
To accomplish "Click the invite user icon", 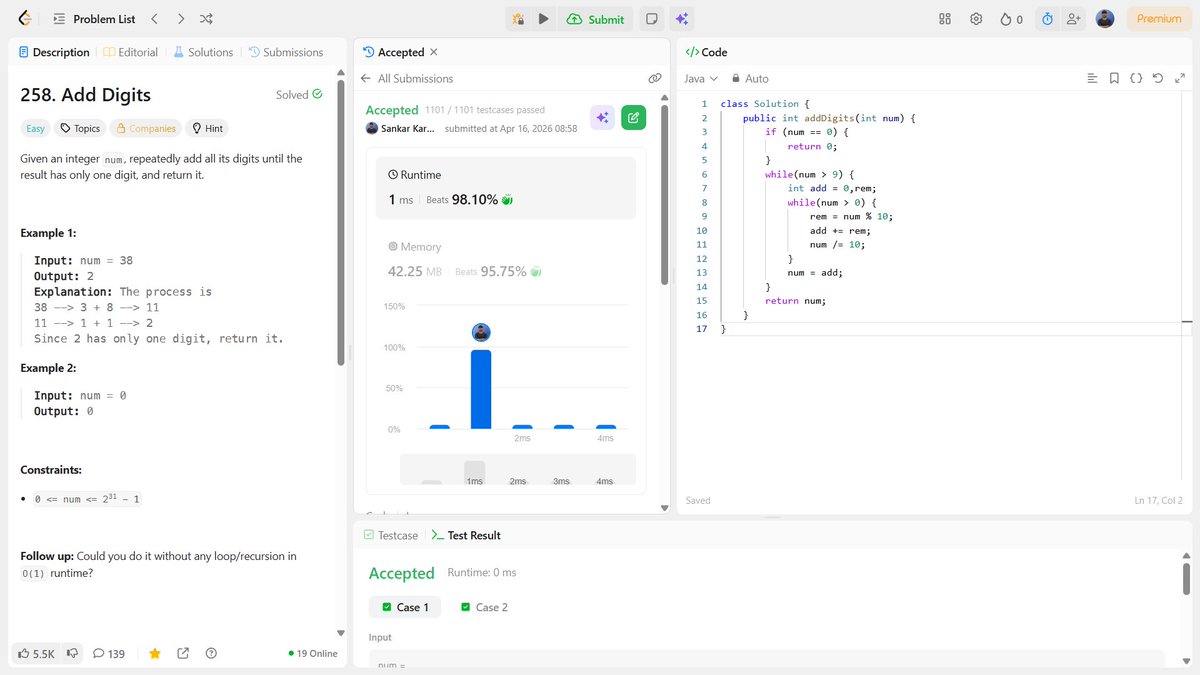I will pos(1073,19).
